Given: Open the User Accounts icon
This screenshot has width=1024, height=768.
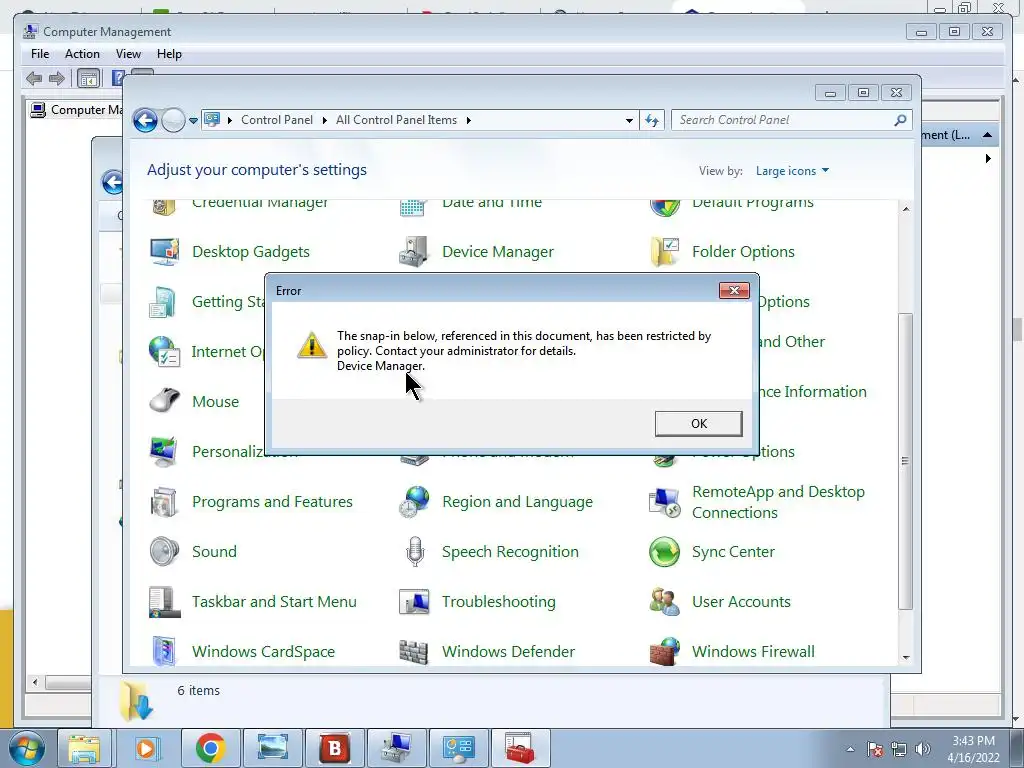Looking at the screenshot, I should pyautogui.click(x=665, y=601).
